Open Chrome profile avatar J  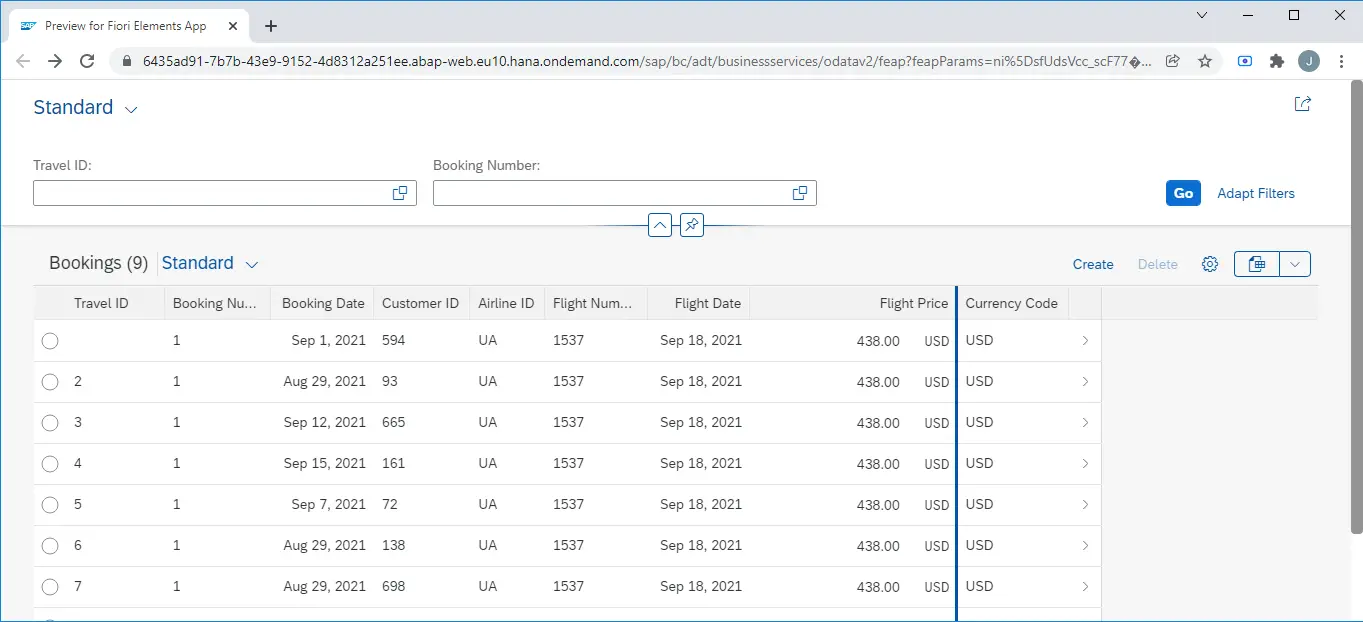(1308, 61)
